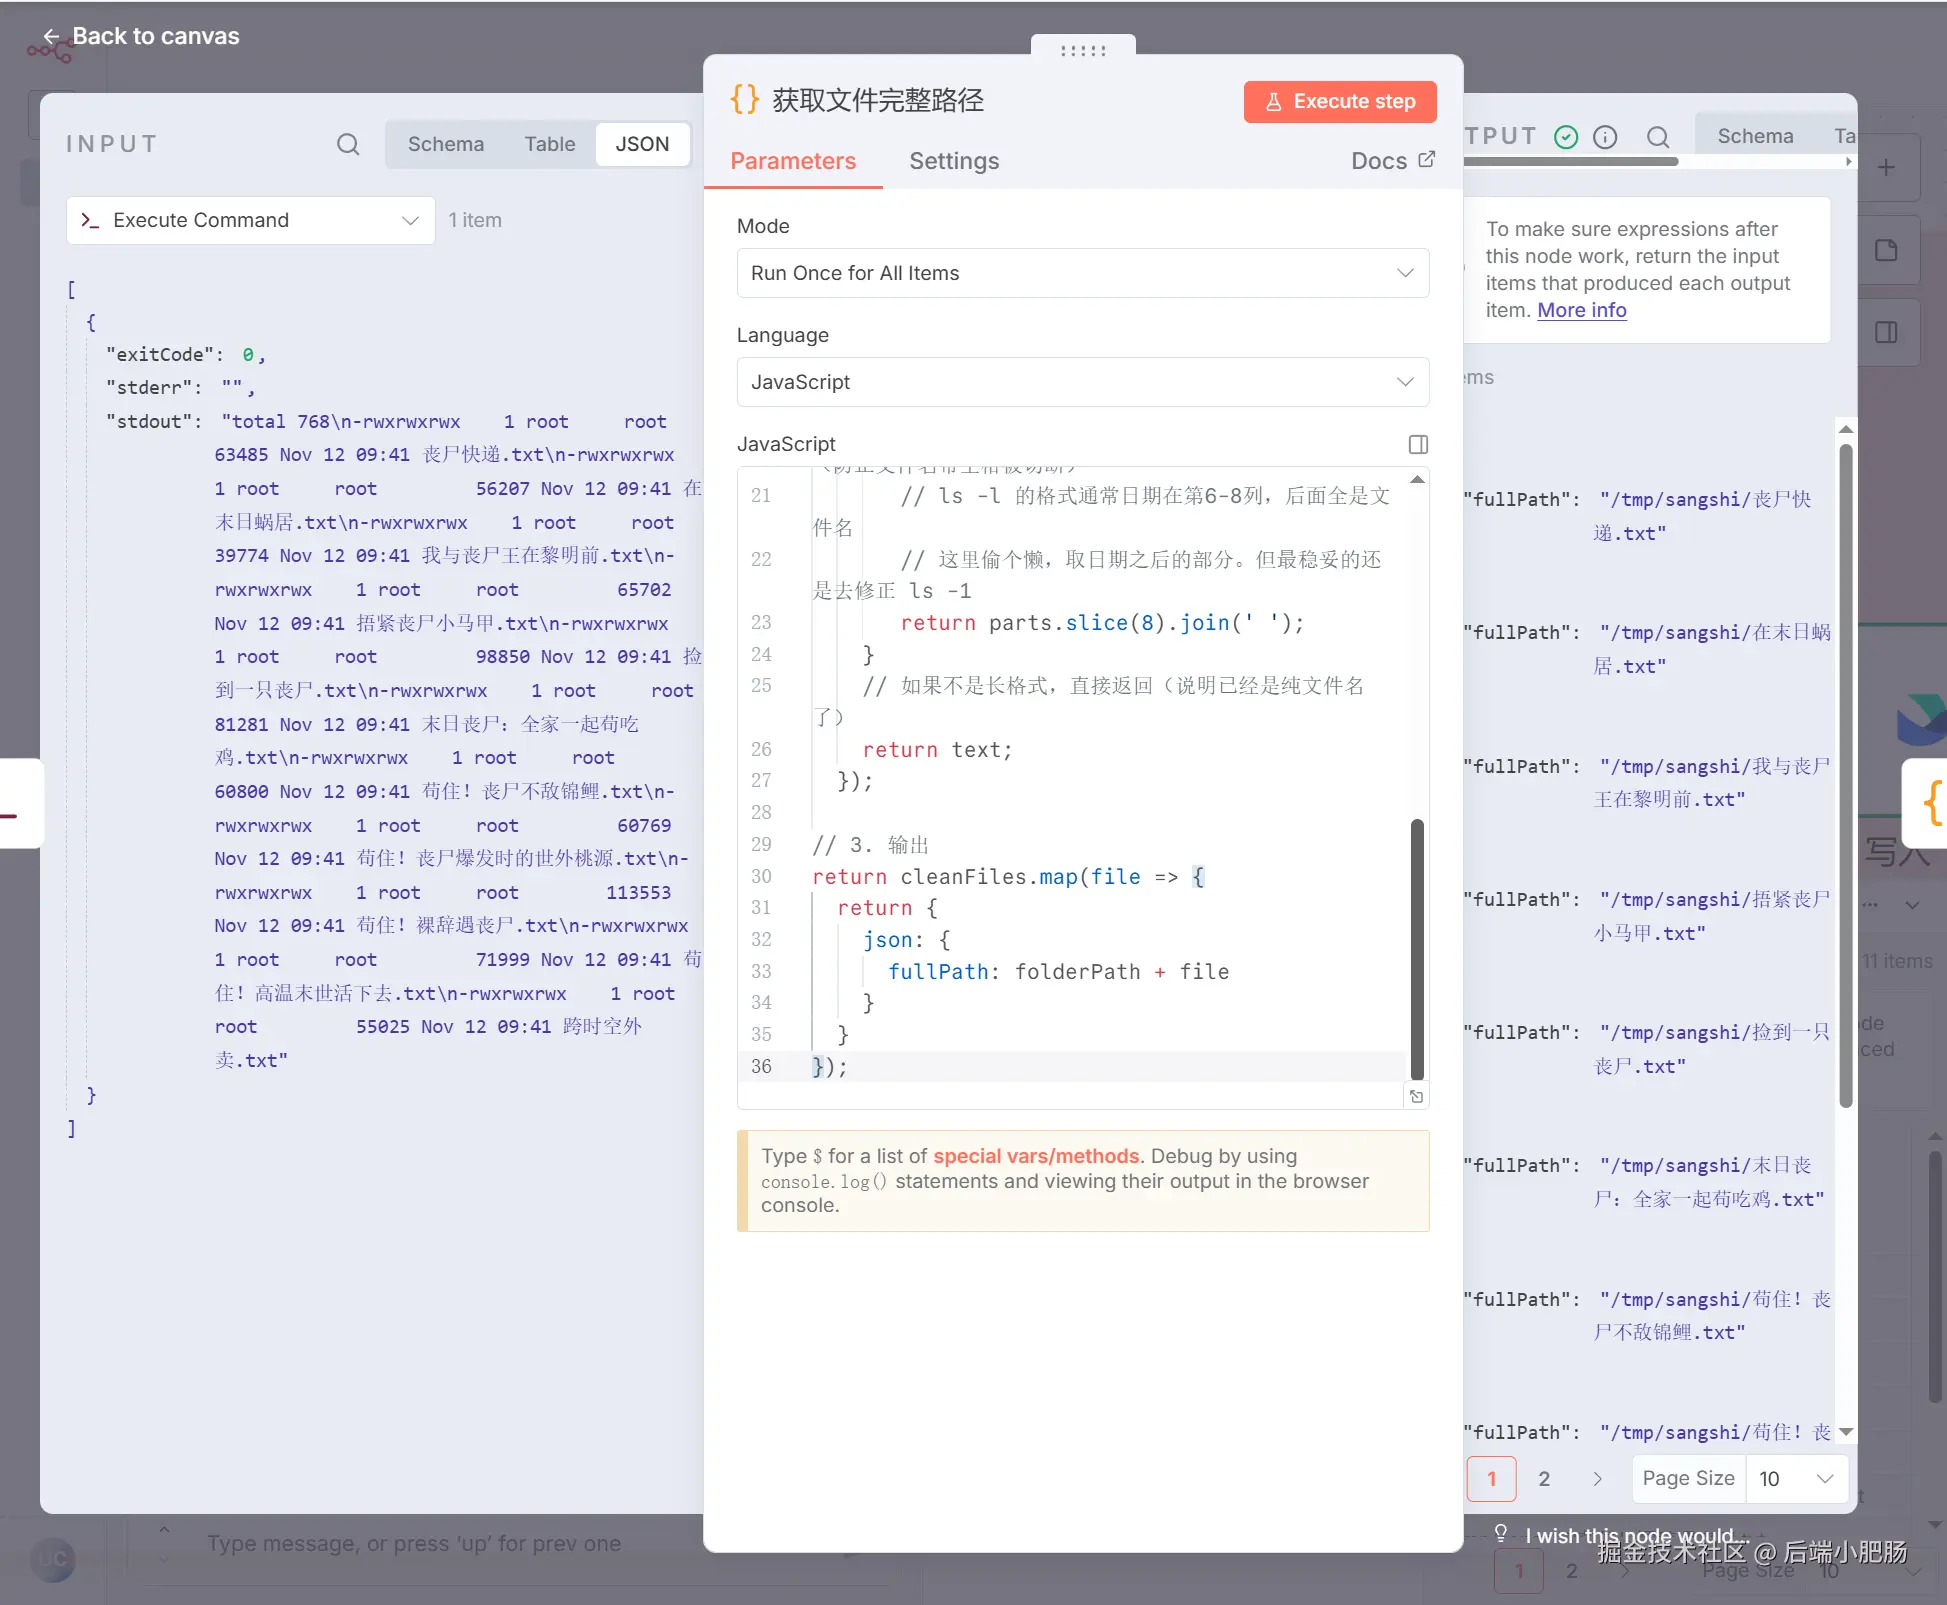Expand the JavaScript code editor to full screen

1418,444
